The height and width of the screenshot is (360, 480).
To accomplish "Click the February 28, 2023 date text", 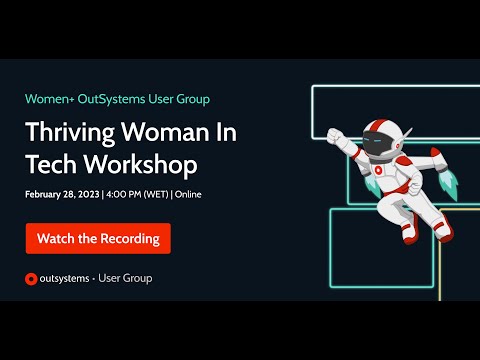I will 62,194.
